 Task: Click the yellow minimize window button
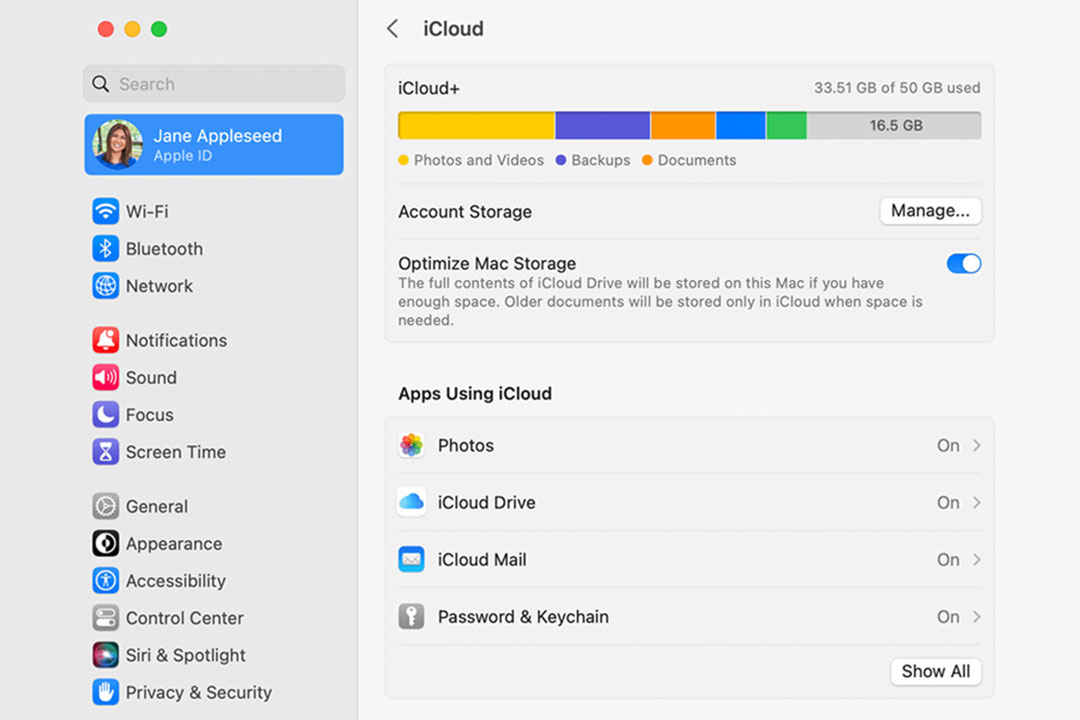pos(132,29)
